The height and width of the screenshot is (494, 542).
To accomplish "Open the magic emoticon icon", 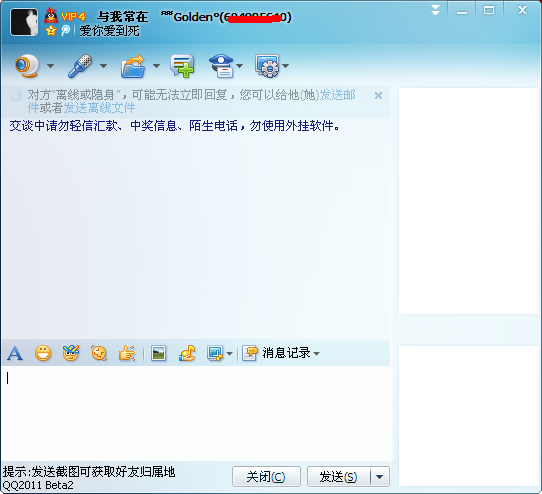I will point(71,353).
